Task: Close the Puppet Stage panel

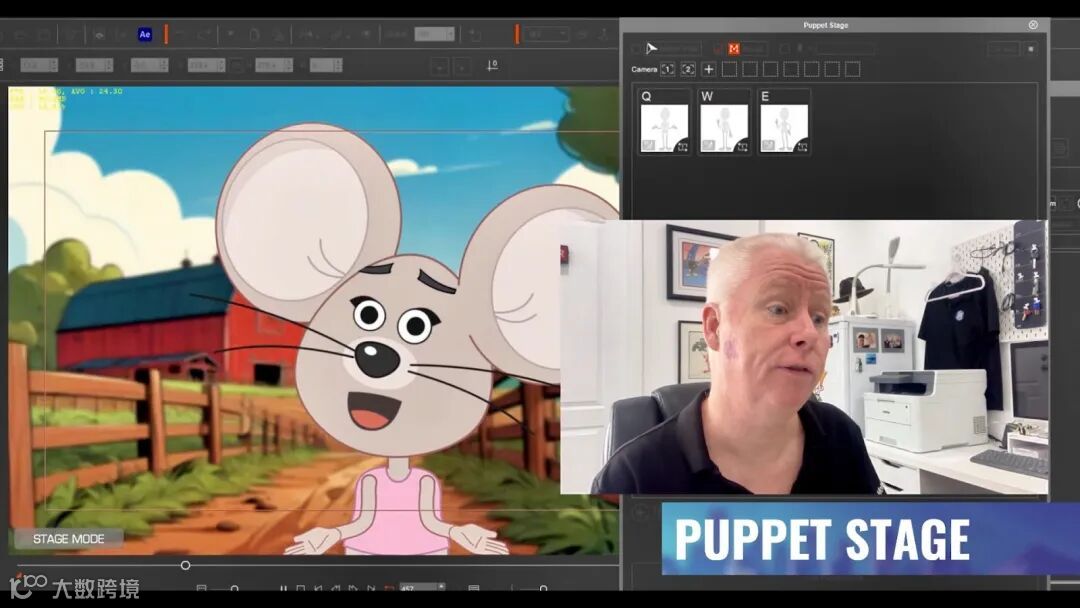Action: pos(1033,25)
